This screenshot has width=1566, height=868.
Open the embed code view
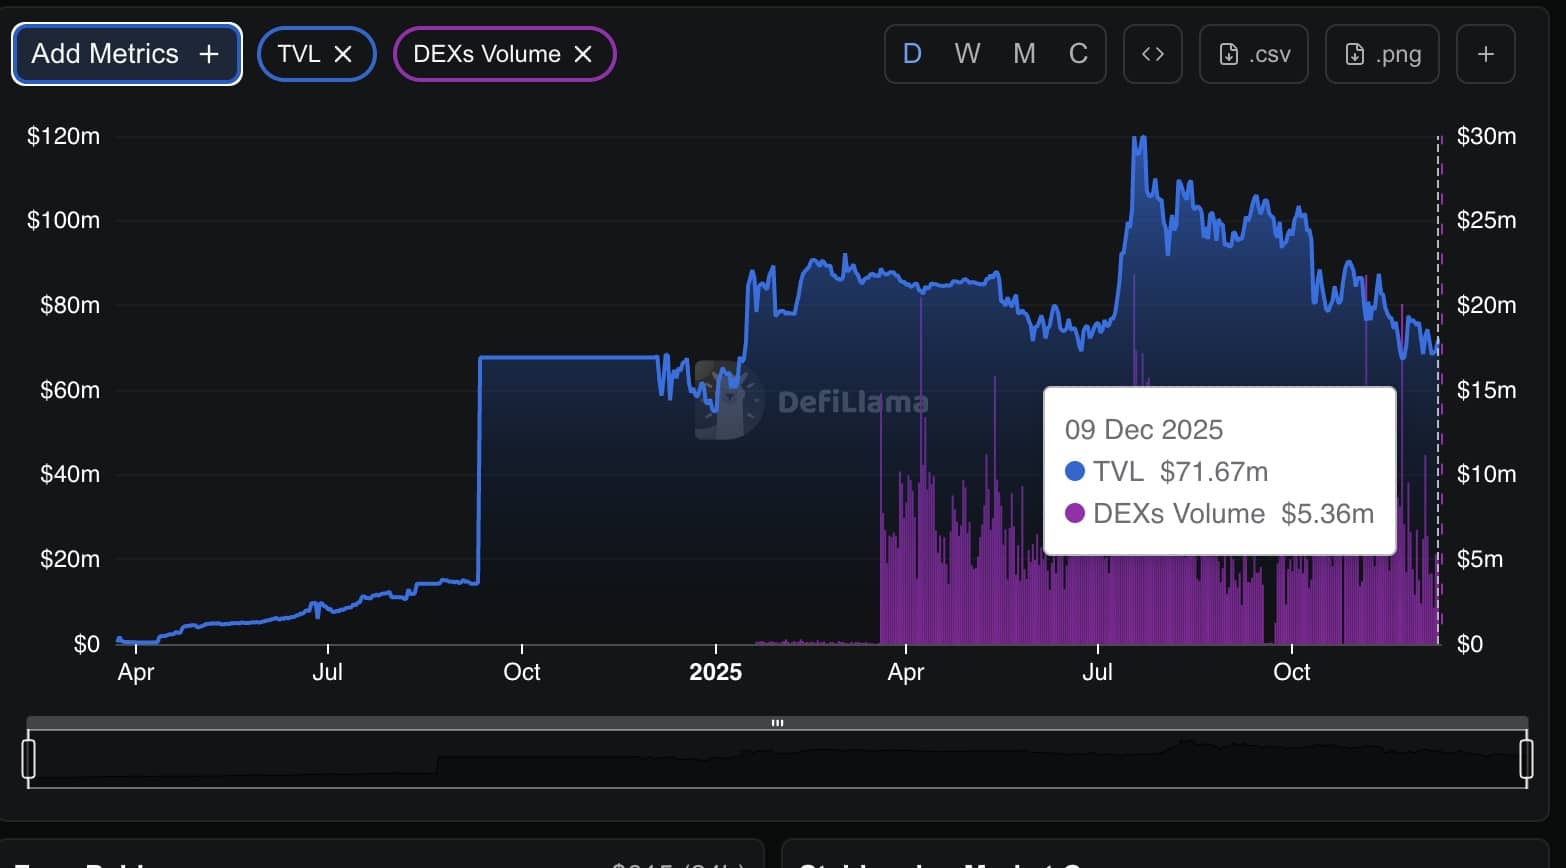click(x=1152, y=54)
